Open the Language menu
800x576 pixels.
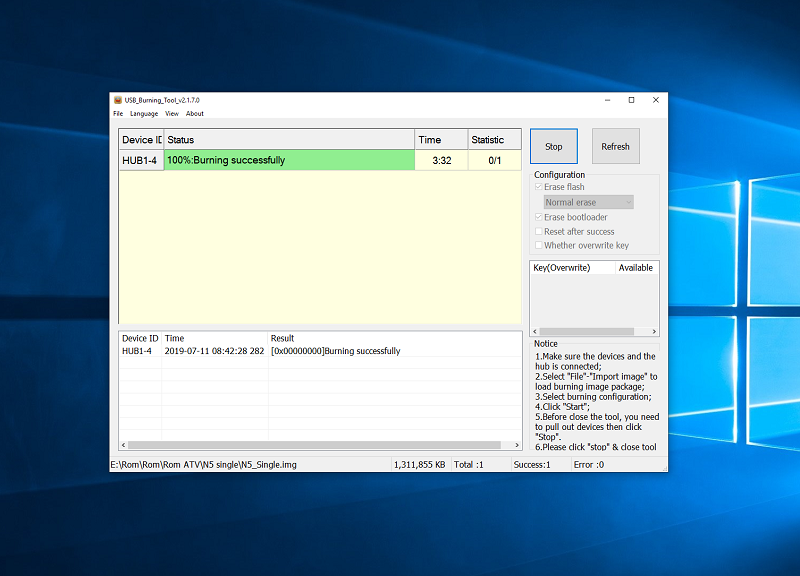click(144, 114)
